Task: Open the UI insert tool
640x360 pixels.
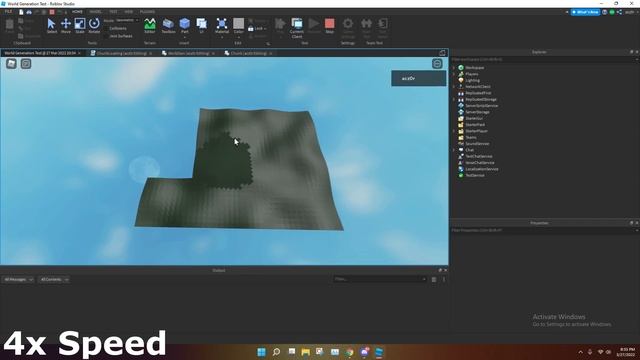Action: pyautogui.click(x=202, y=25)
